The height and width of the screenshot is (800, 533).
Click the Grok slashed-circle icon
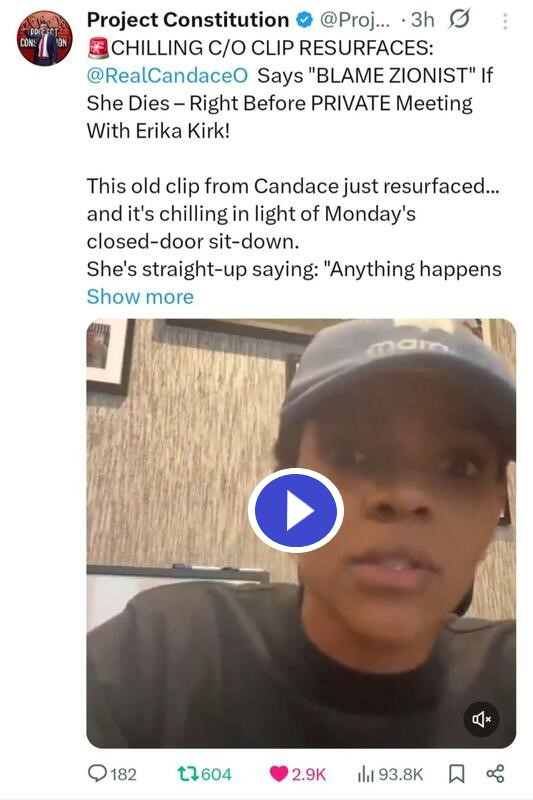point(459,19)
